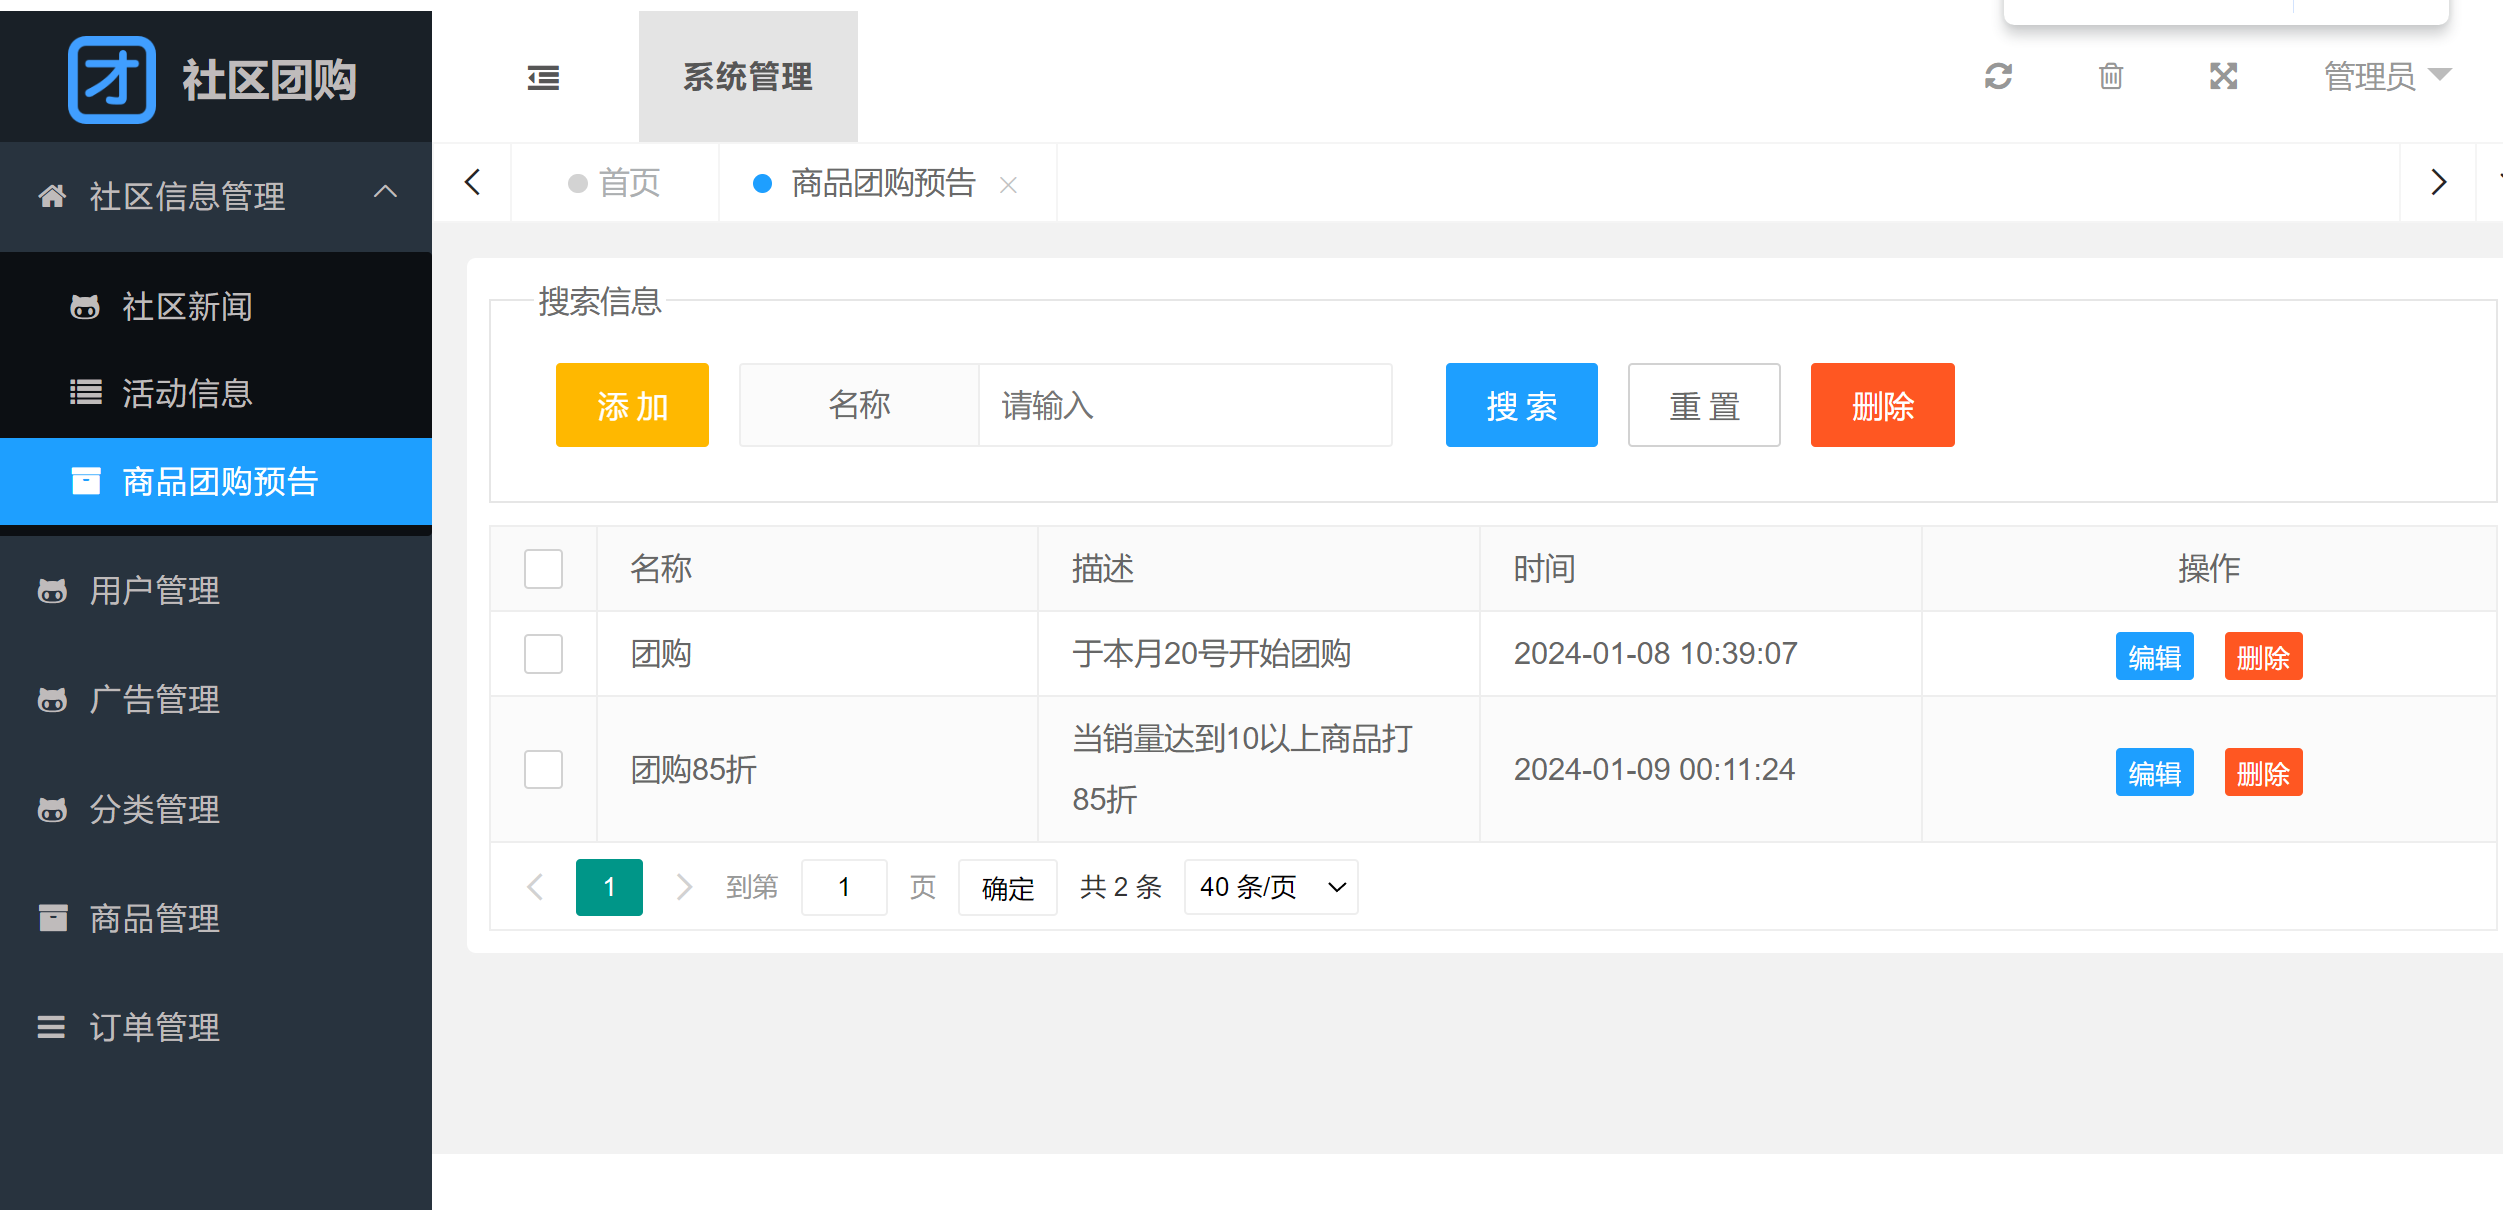
Task: Click the trash clear-cache icon
Action: (2111, 76)
